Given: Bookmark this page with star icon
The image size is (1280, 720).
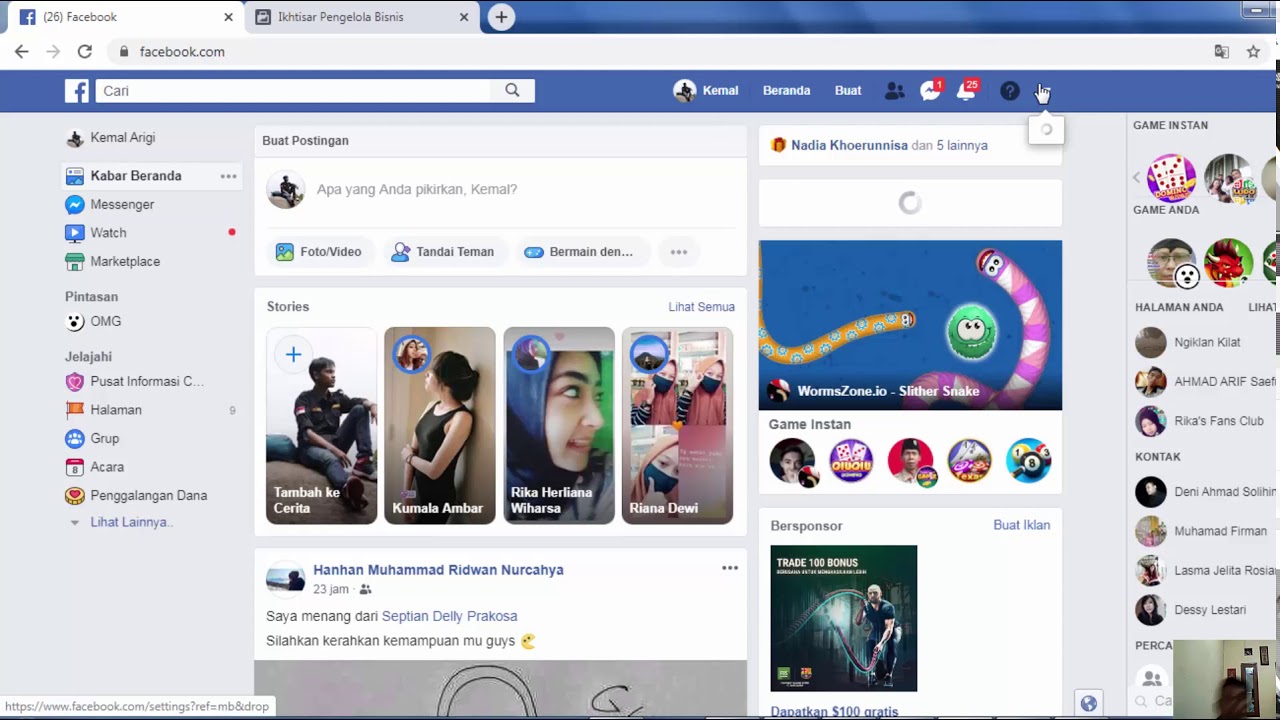Looking at the screenshot, I should (x=1253, y=52).
